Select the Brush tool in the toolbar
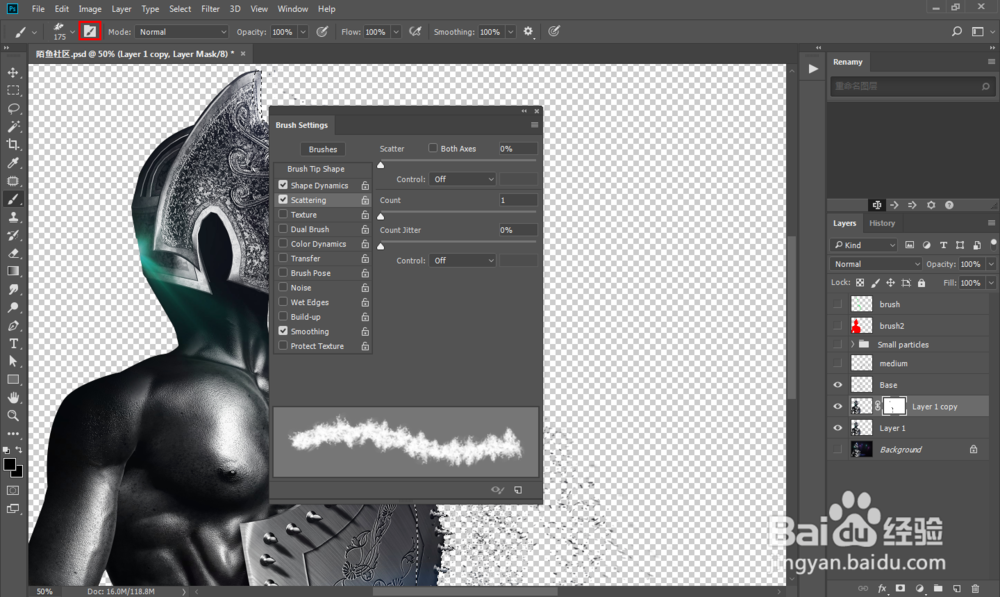Viewport: 1000px width, 597px height. pos(13,199)
